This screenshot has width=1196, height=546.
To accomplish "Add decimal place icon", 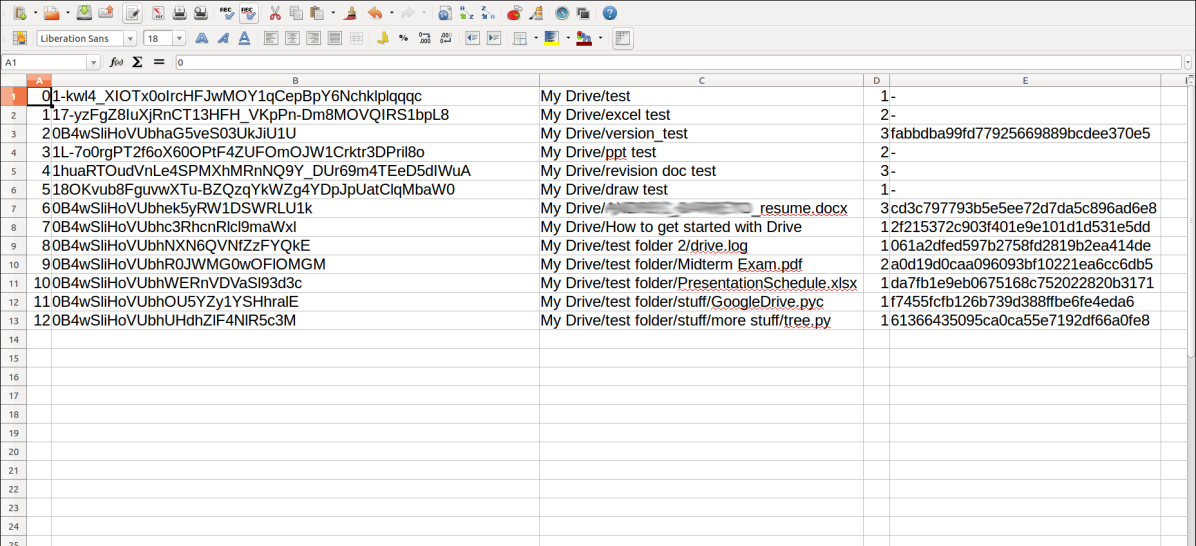I will 425,38.
